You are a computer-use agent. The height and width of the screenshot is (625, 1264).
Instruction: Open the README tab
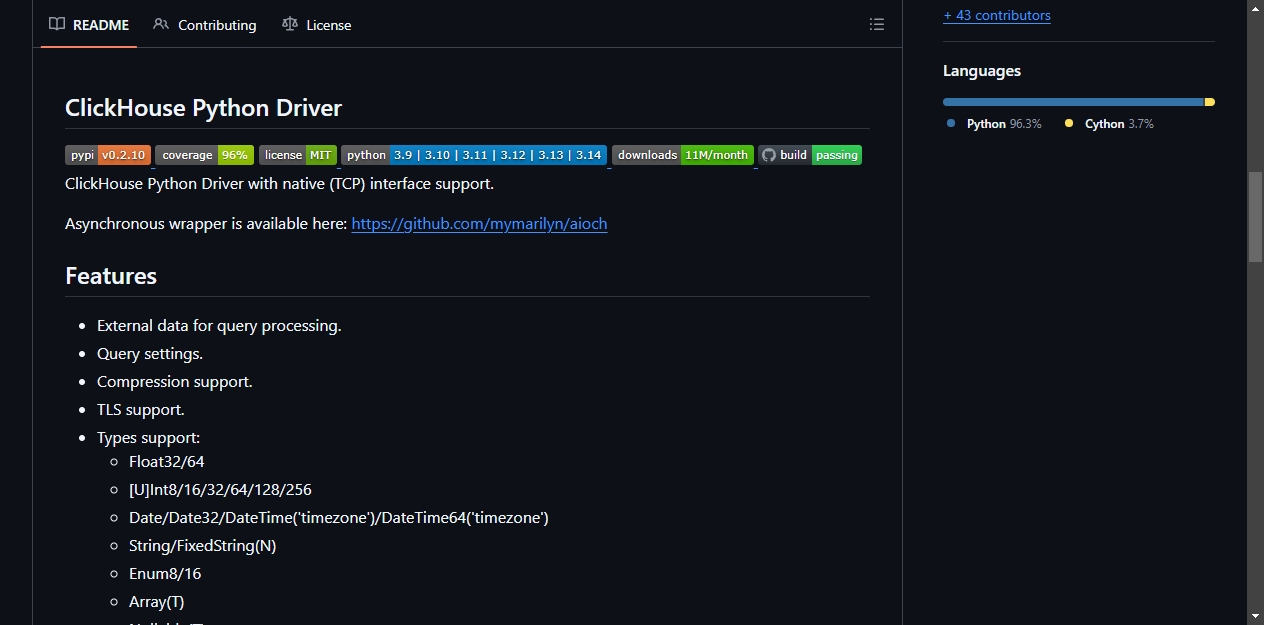89,24
